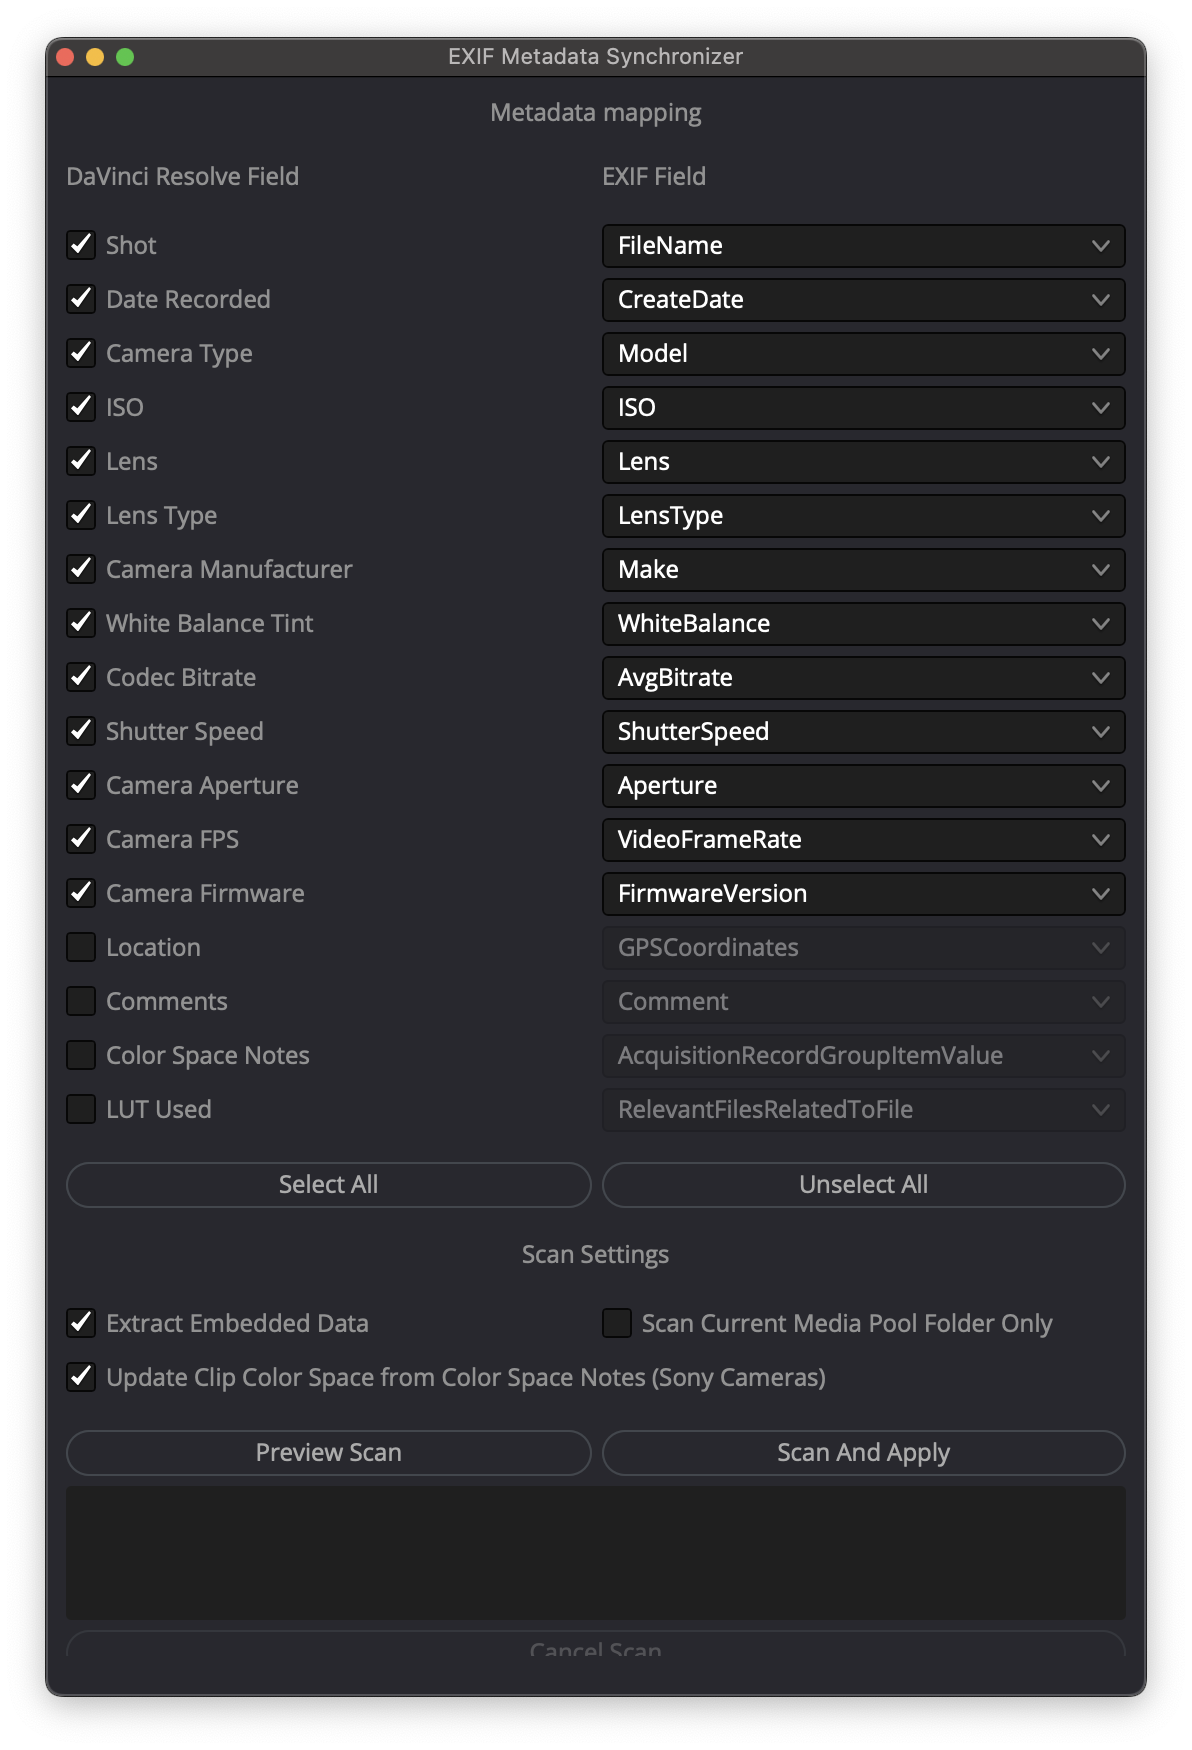This screenshot has width=1192, height=1750.
Task: Toggle the Codec Bitrate checkbox
Action: (81, 677)
